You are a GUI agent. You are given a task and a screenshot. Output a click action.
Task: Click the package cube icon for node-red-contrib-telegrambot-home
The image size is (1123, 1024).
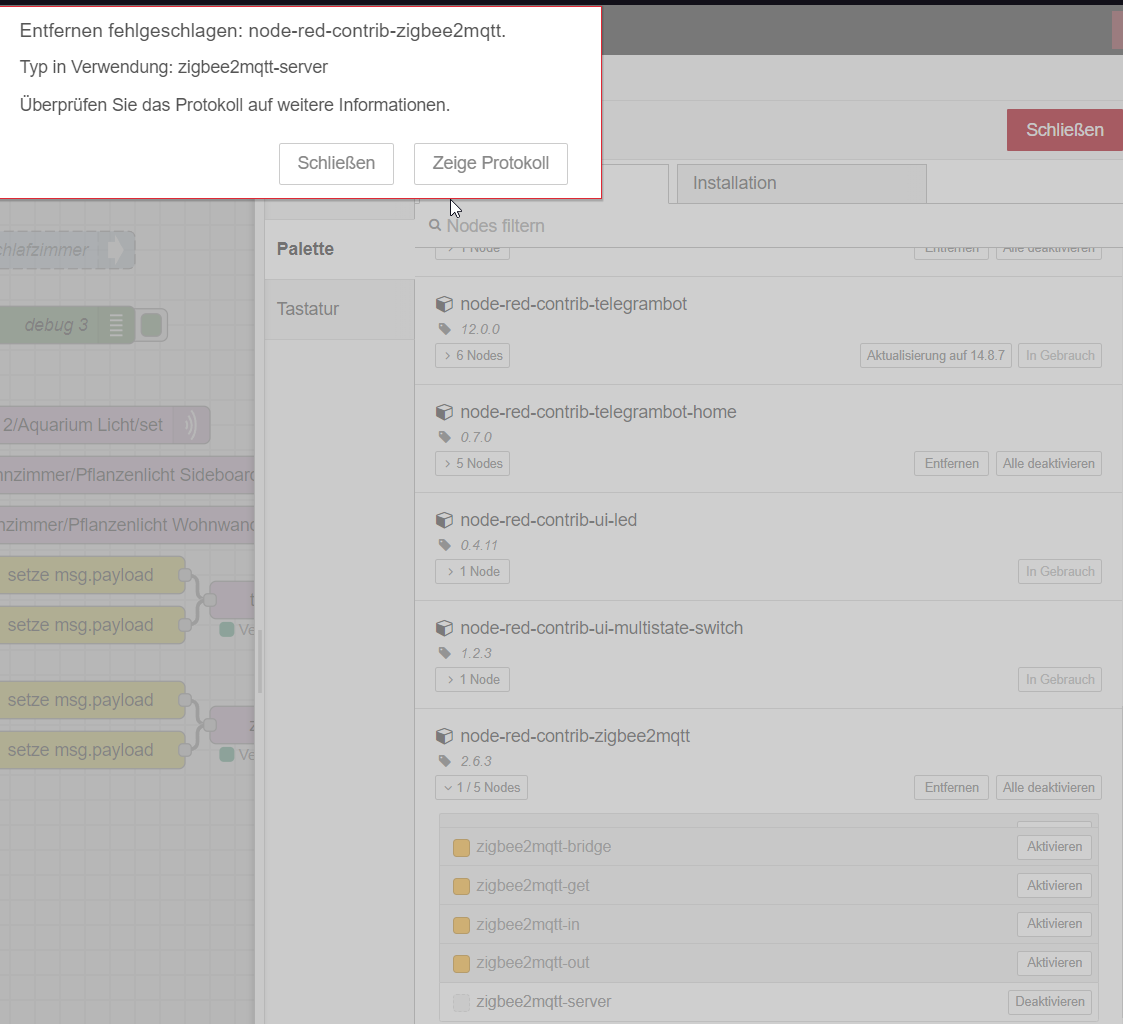pyautogui.click(x=444, y=412)
